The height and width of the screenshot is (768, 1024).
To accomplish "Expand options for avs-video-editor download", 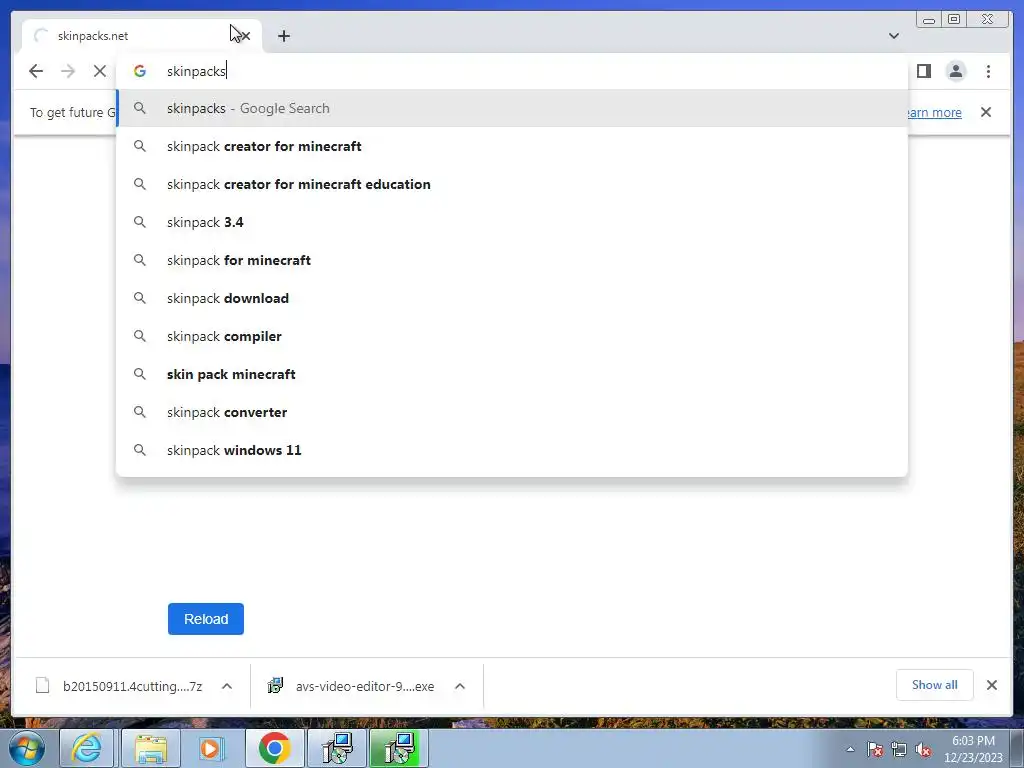I will click(x=460, y=686).
